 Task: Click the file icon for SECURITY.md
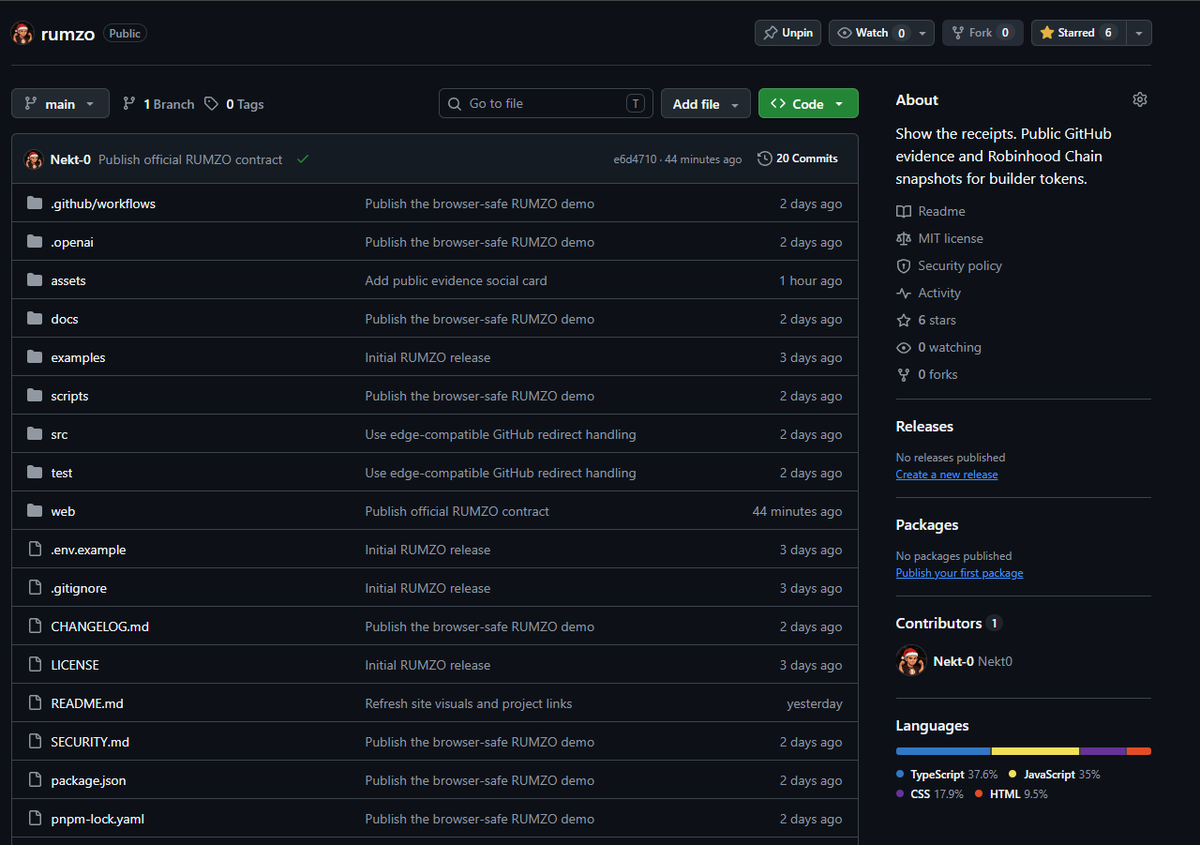coord(35,742)
